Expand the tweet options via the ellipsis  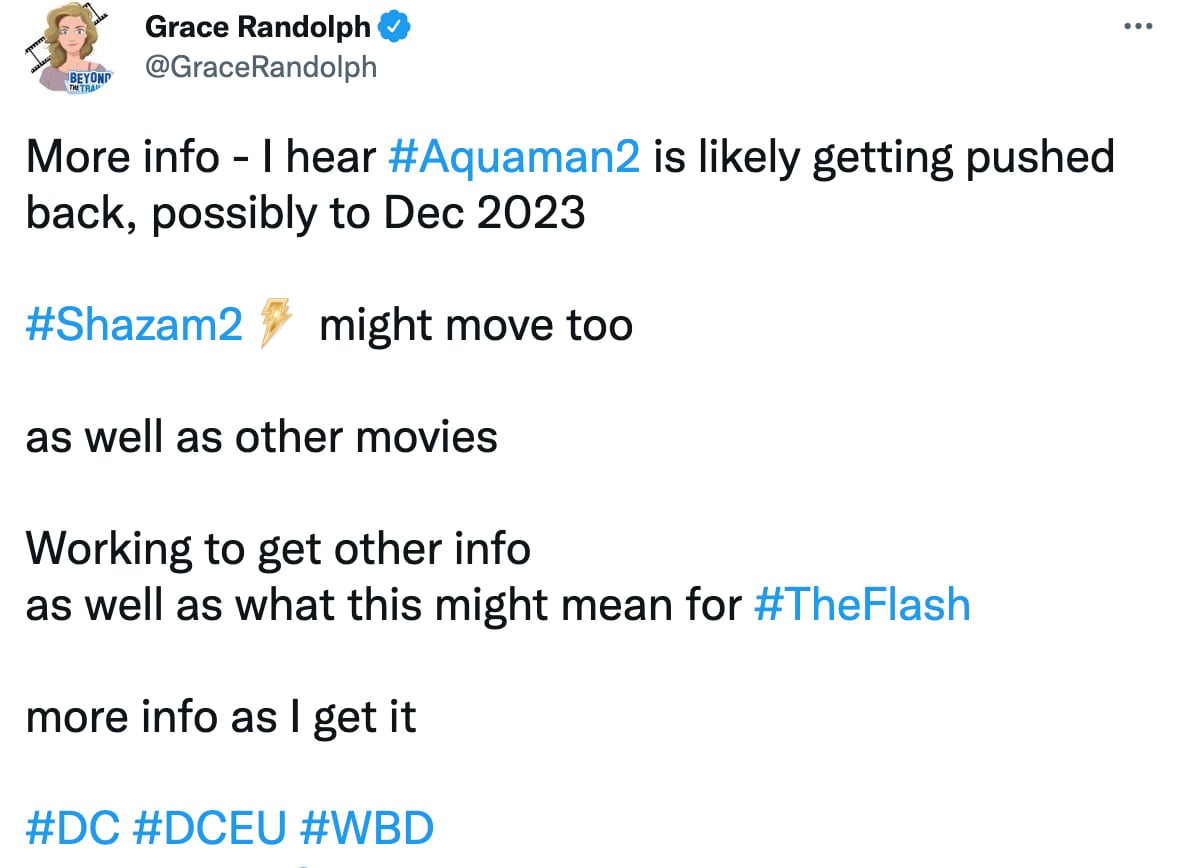point(1139,27)
